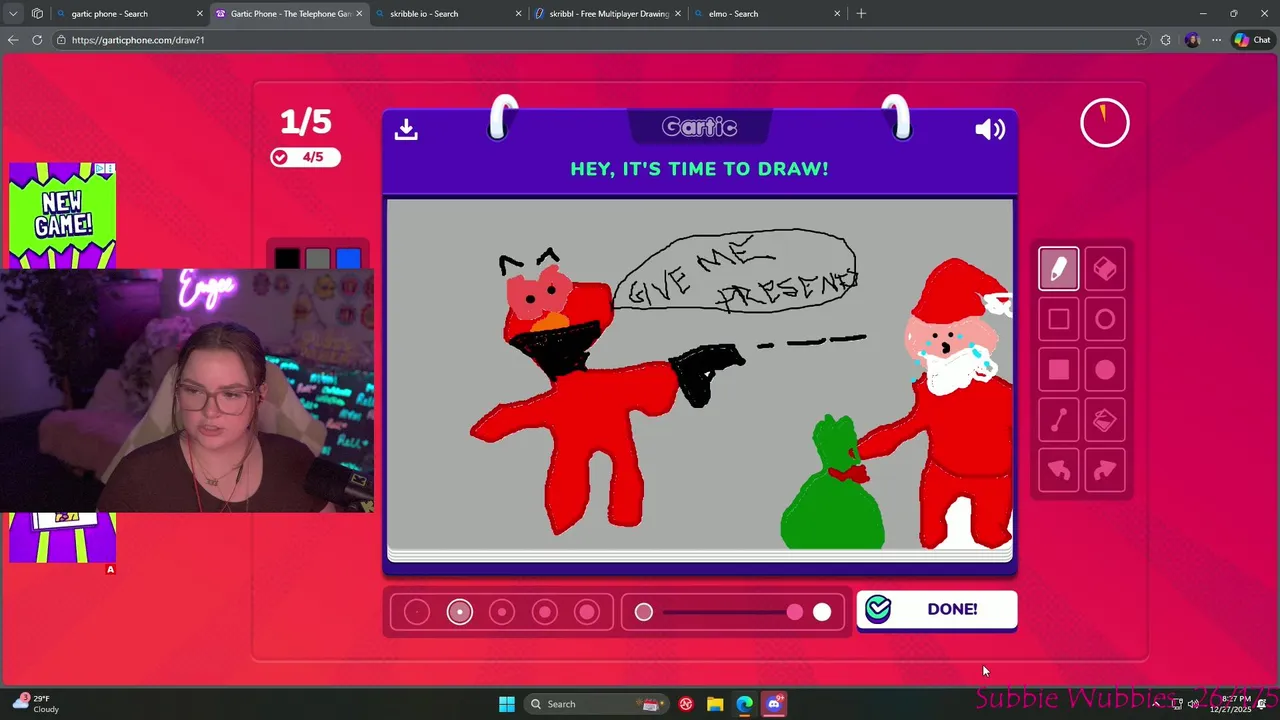Screen dimensions: 1280x720
Task: Open Microsoft Edge from the taskbar
Action: pyautogui.click(x=744, y=704)
